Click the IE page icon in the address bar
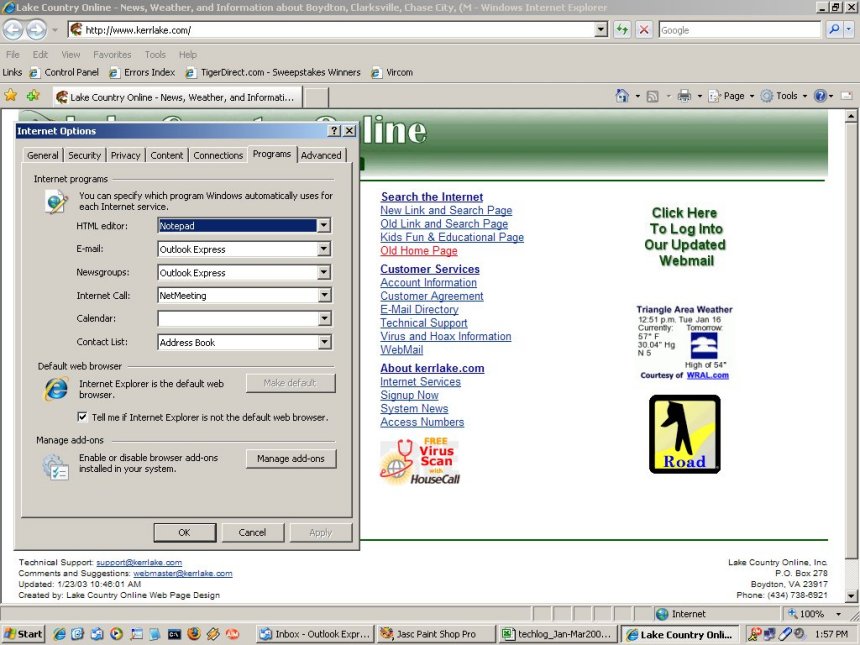Viewport: 860px width, 645px height. [x=76, y=30]
